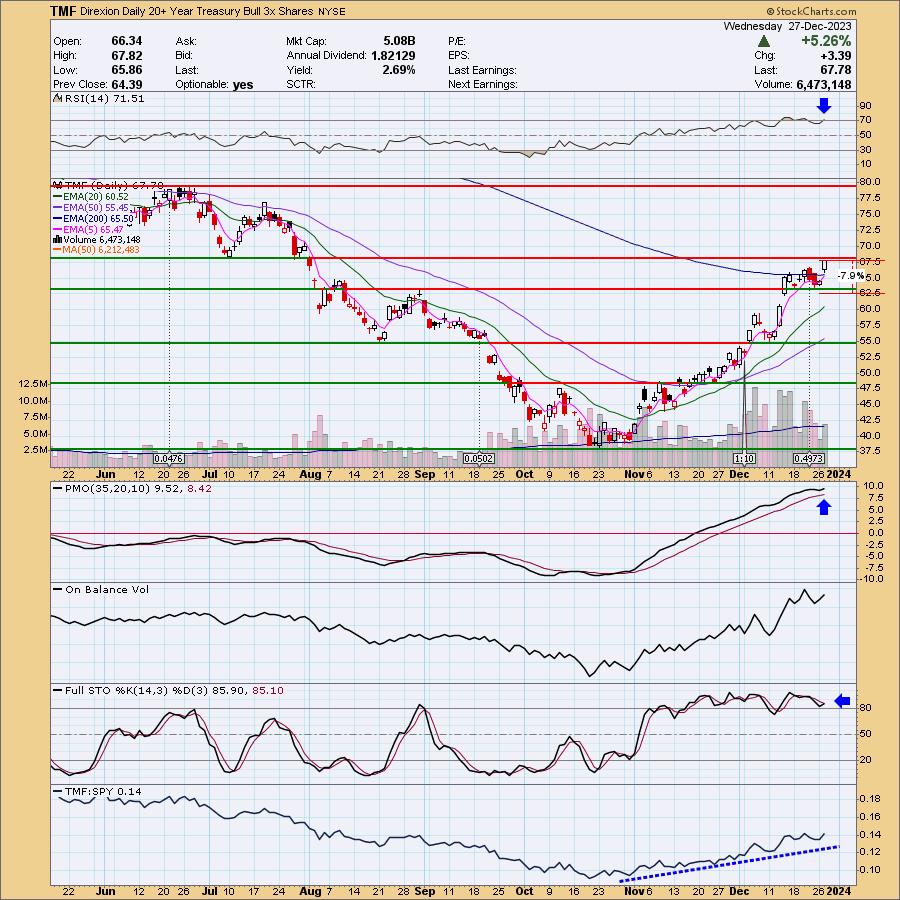Screen dimensions: 900x900
Task: Click the "P/E:" field label
Action: coord(457,41)
